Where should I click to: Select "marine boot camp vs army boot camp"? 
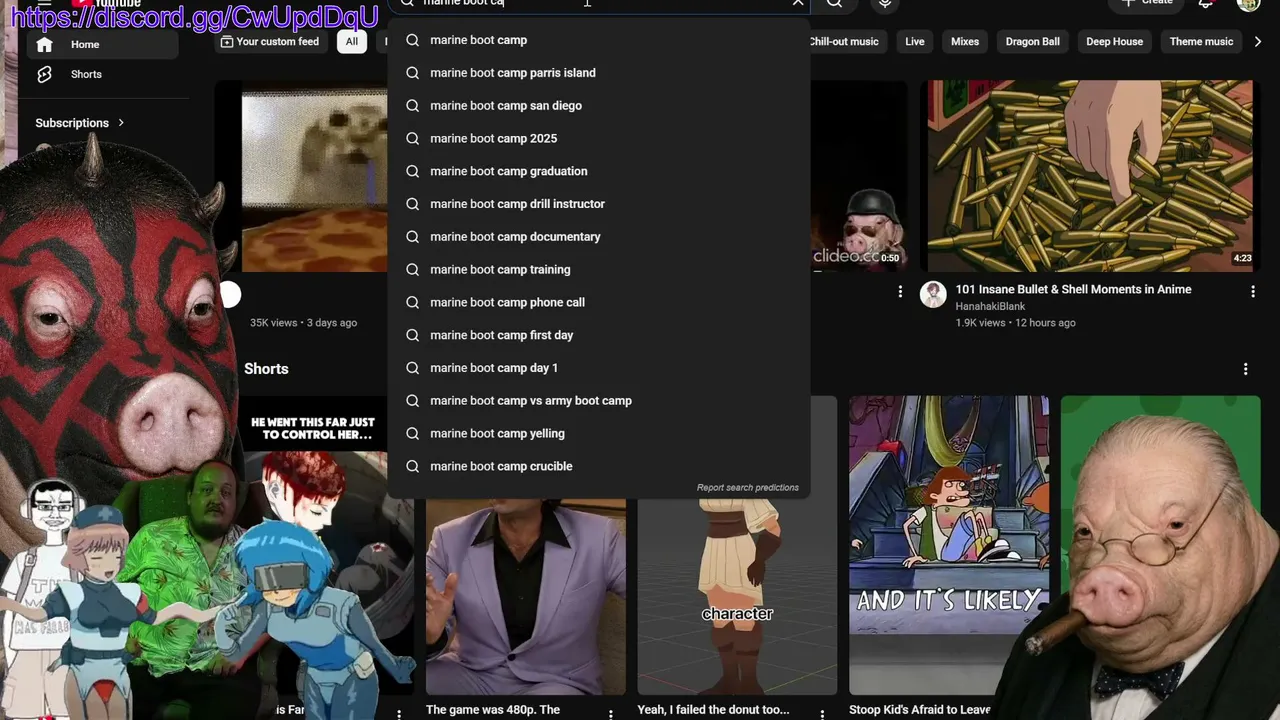tap(598, 401)
